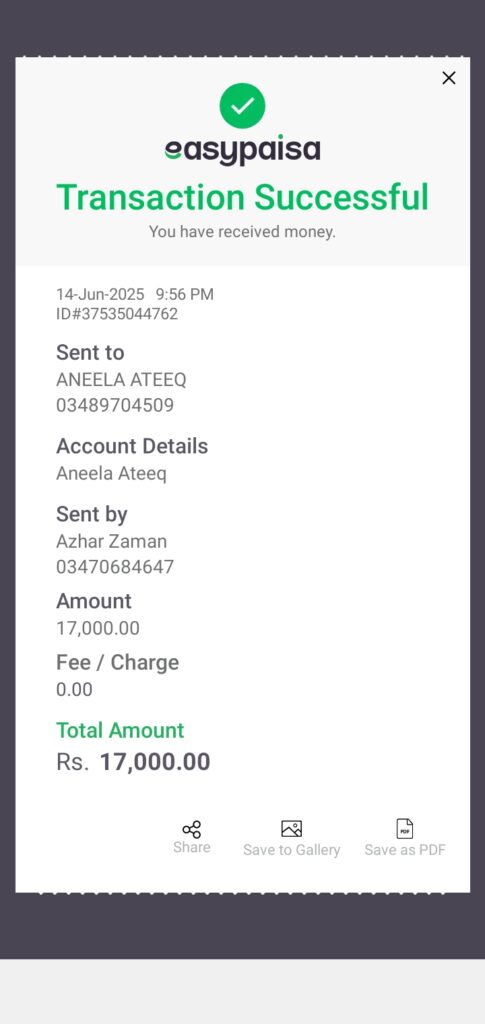This screenshot has width=485, height=1024.
Task: Tap recipient name ANEELA ATEEQ
Action: 121,379
